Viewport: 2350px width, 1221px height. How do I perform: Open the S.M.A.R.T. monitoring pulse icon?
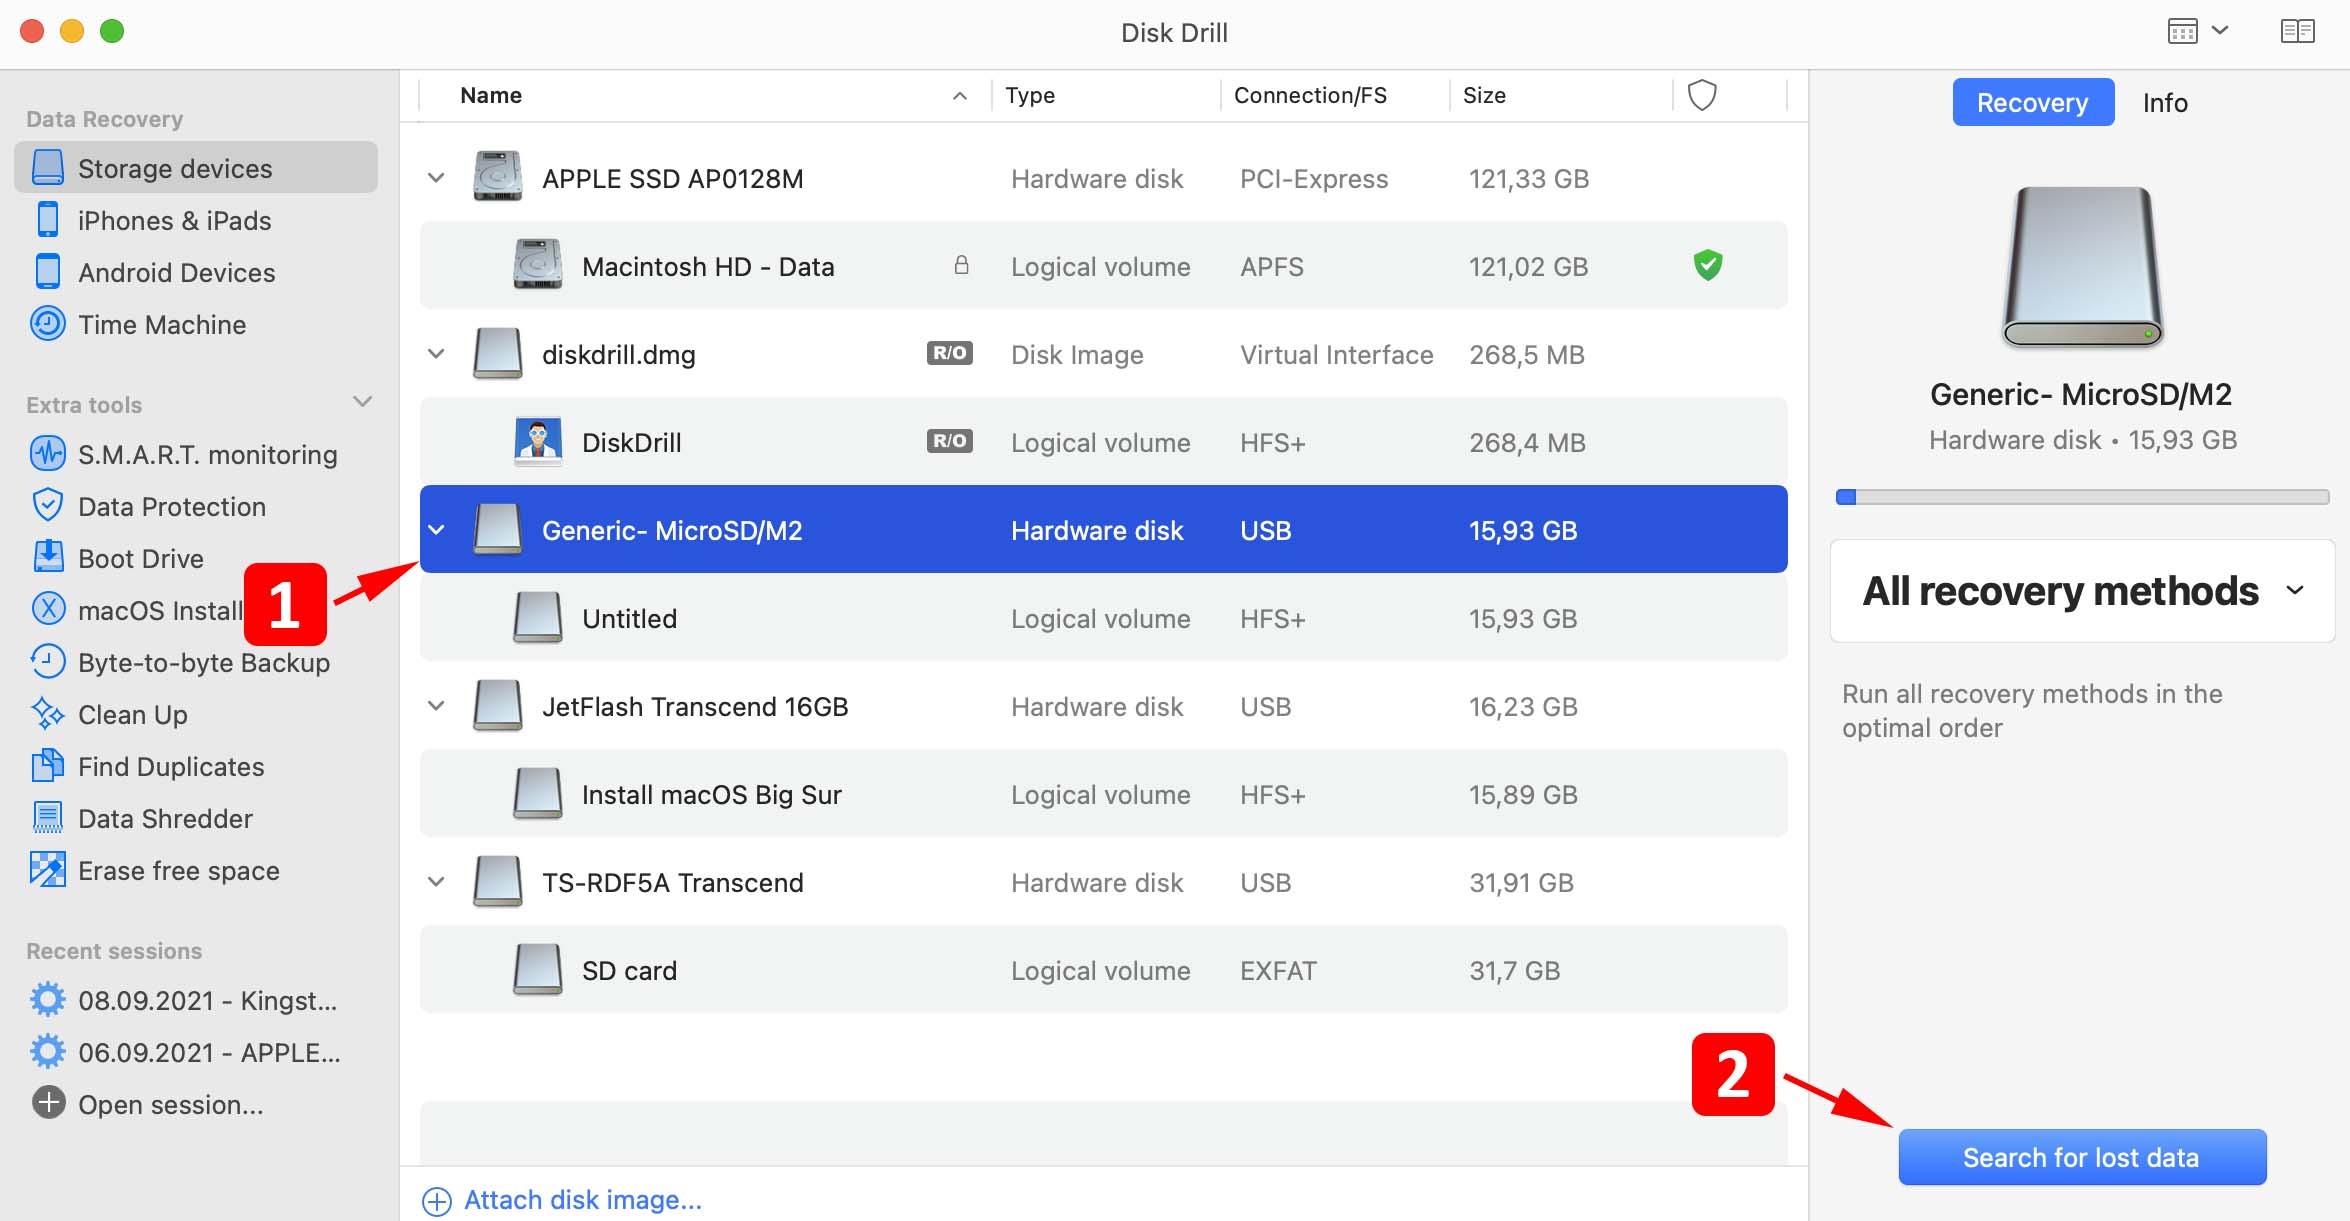click(47, 454)
